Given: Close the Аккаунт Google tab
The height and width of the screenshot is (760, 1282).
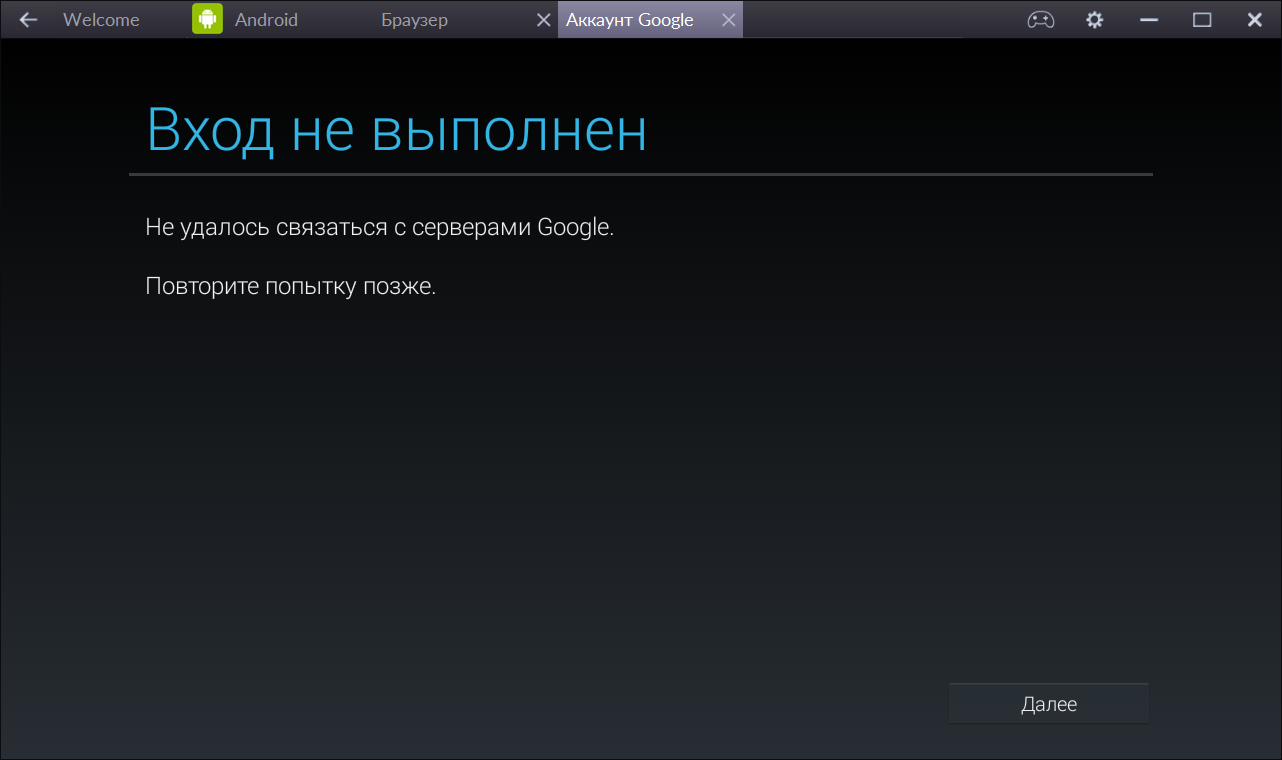Looking at the screenshot, I should [x=728, y=20].
